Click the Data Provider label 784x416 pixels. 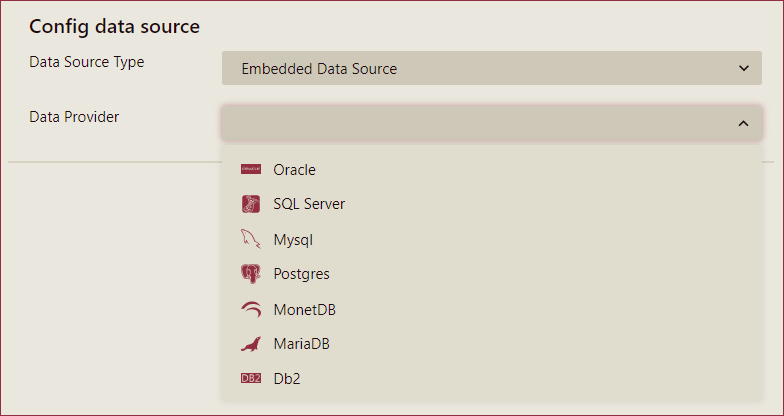pyautogui.click(x=74, y=116)
